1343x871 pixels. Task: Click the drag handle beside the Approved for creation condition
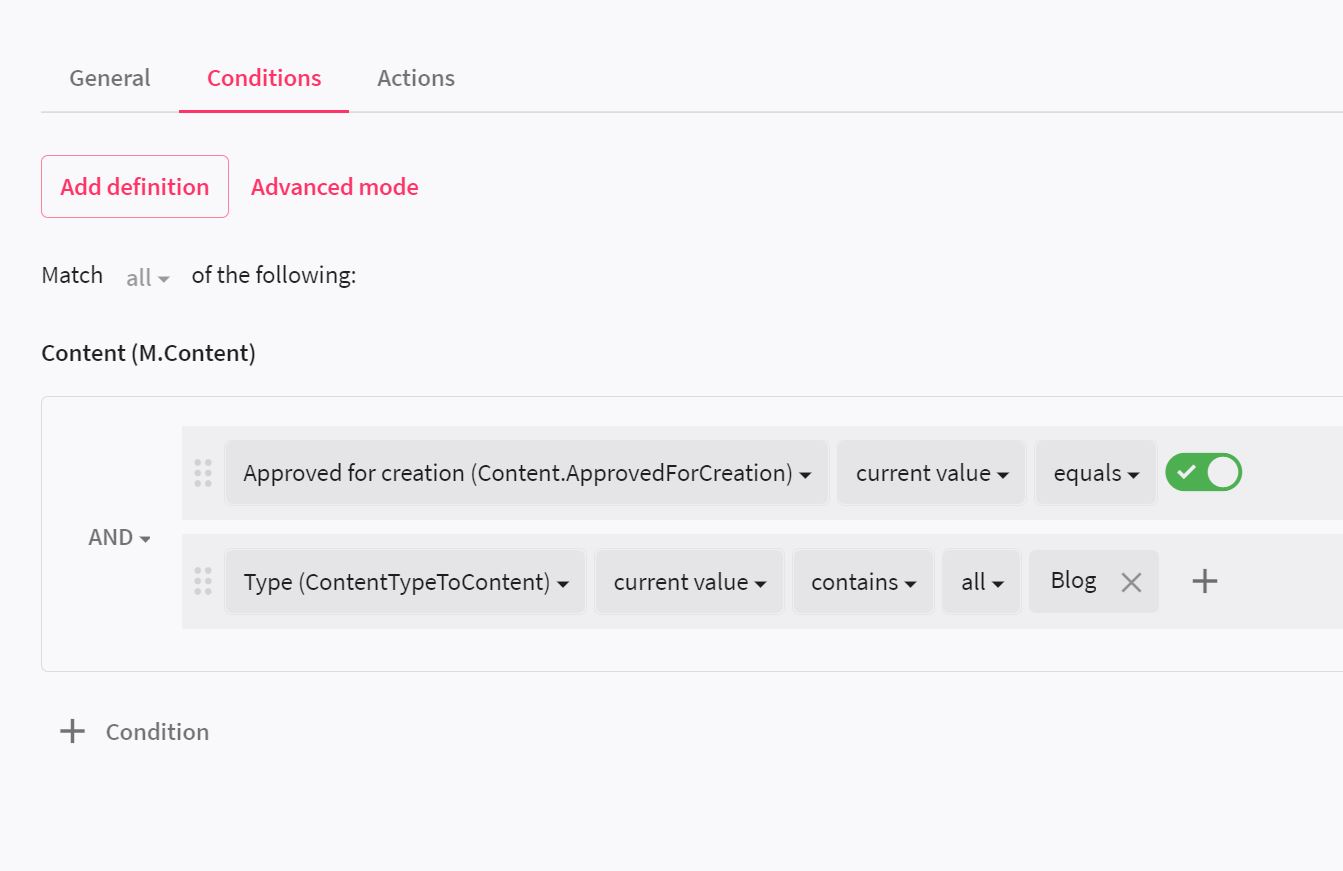pyautogui.click(x=202, y=473)
